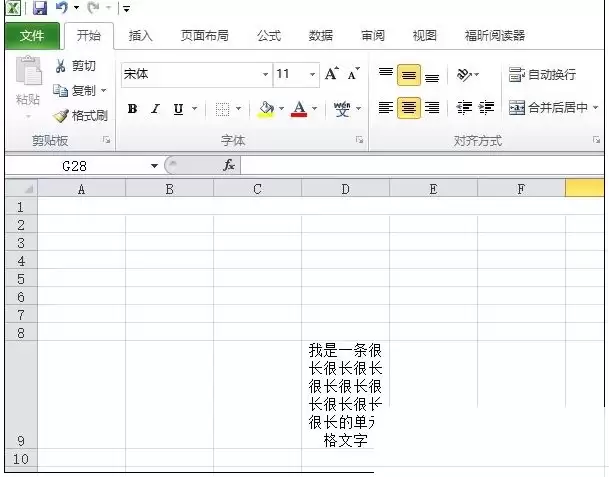This screenshot has width=609, height=477.
Task: Expand the fill color dropdown arrow
Action: pos(281,109)
